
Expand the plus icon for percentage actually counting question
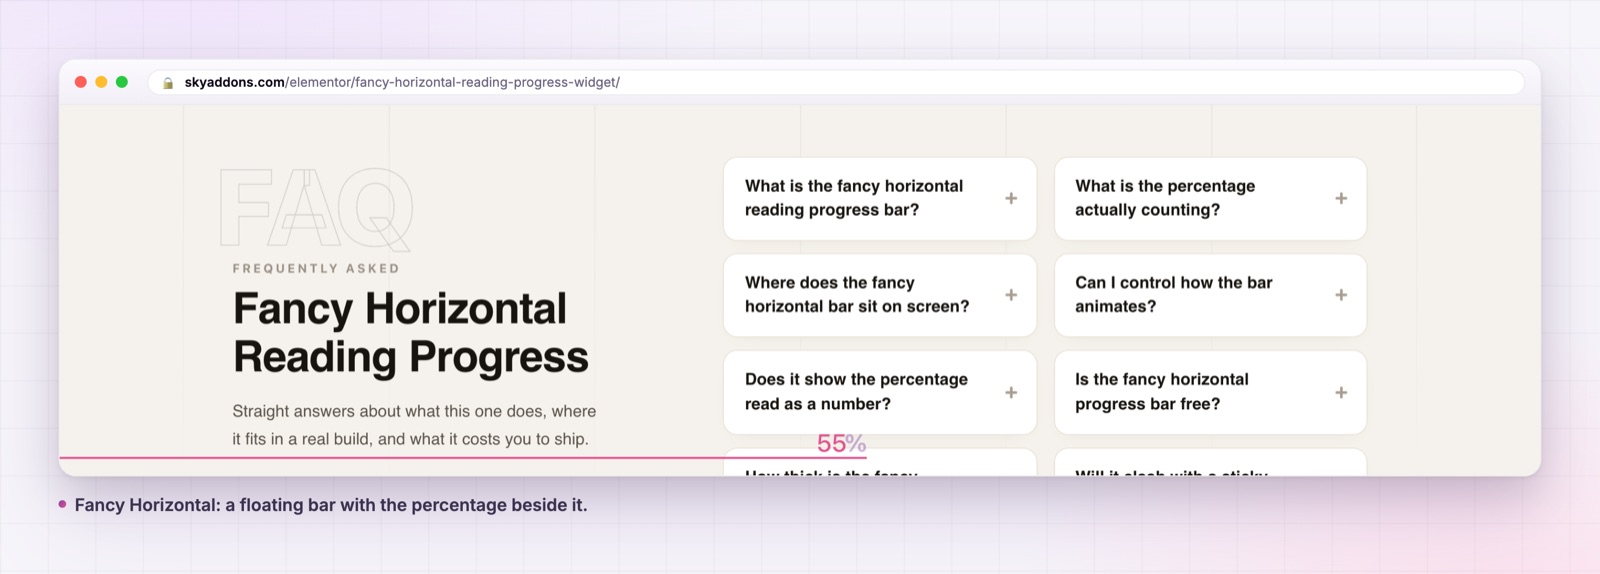click(x=1341, y=198)
